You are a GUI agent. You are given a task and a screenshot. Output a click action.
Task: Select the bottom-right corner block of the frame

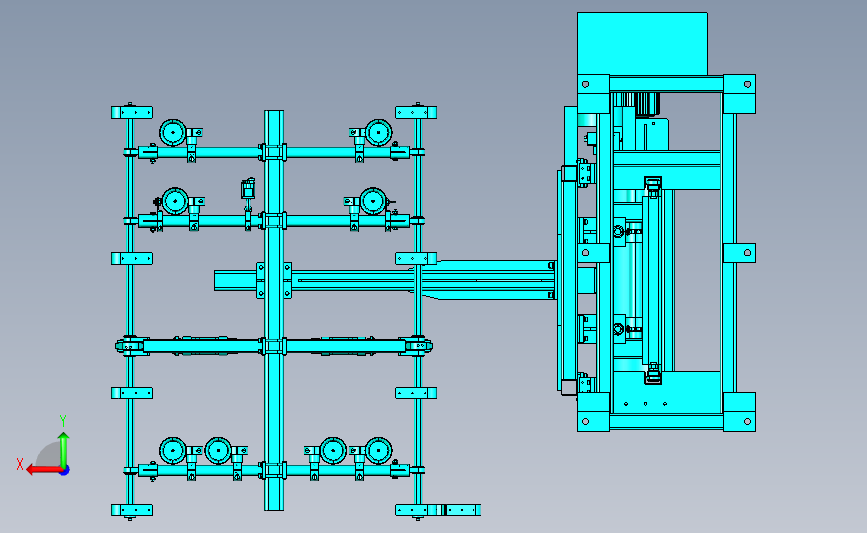(x=739, y=412)
